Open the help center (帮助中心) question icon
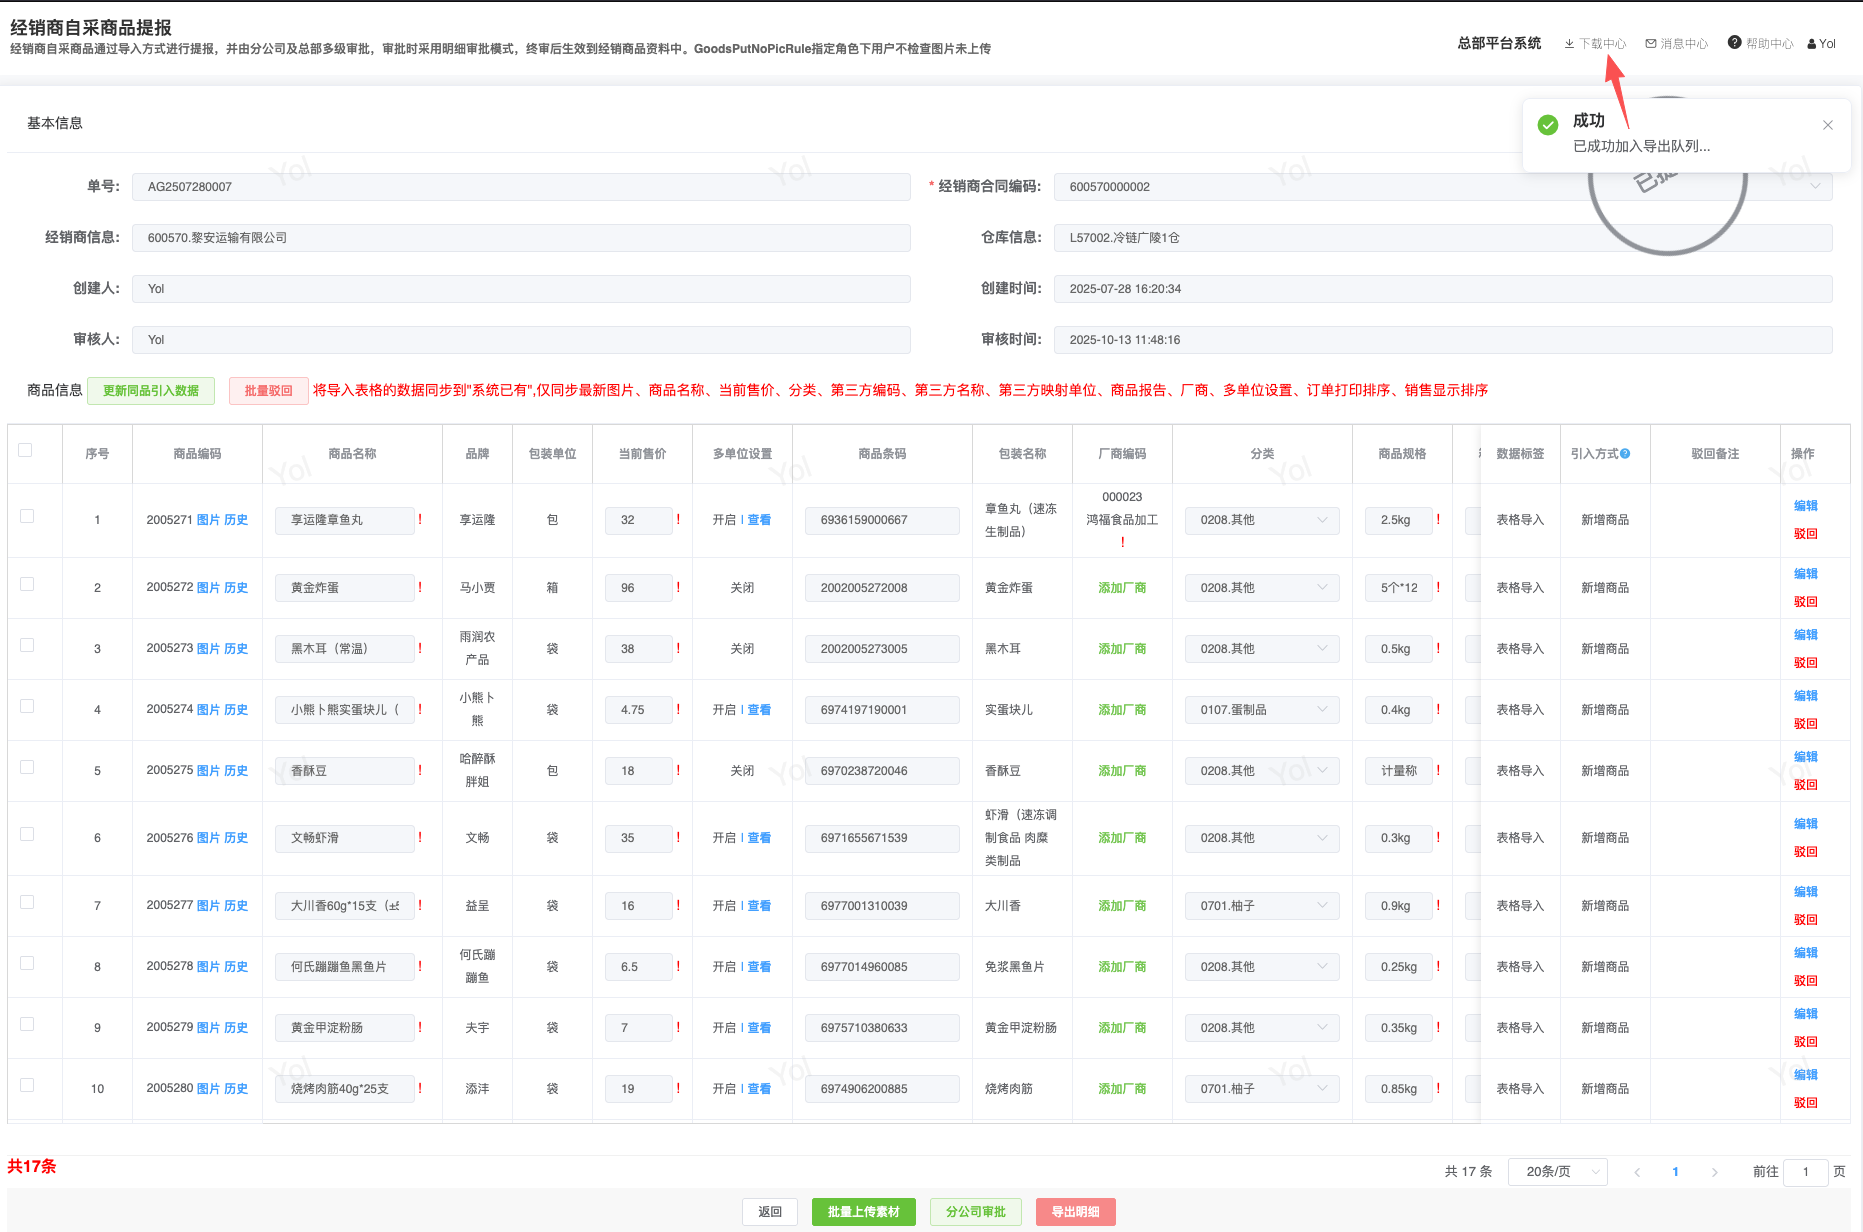Viewport: 1863px width, 1232px height. tap(1734, 42)
